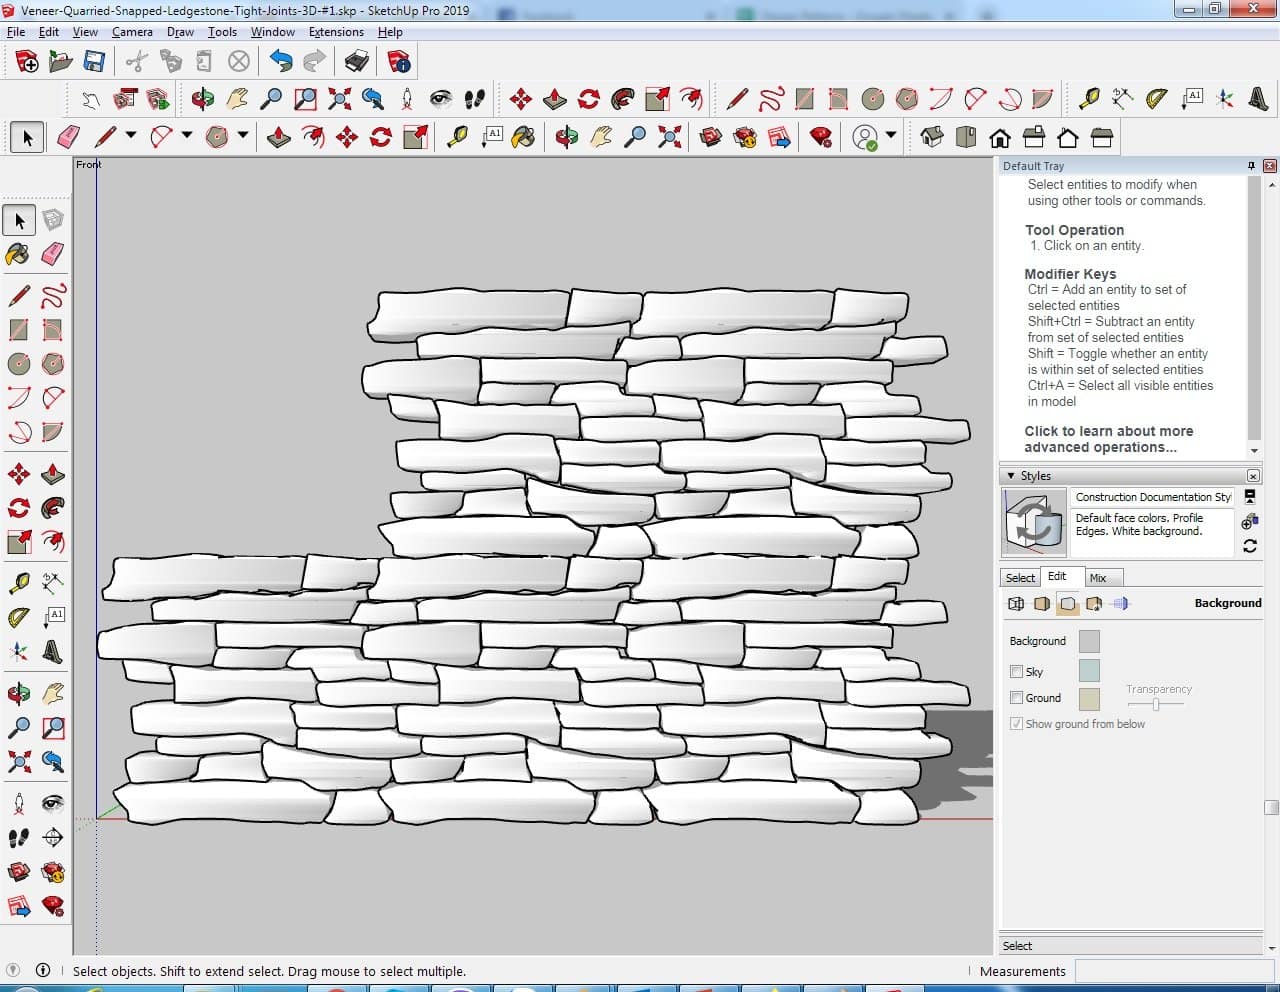Click the Background color swatch
The width and height of the screenshot is (1280, 992).
(x=1089, y=641)
